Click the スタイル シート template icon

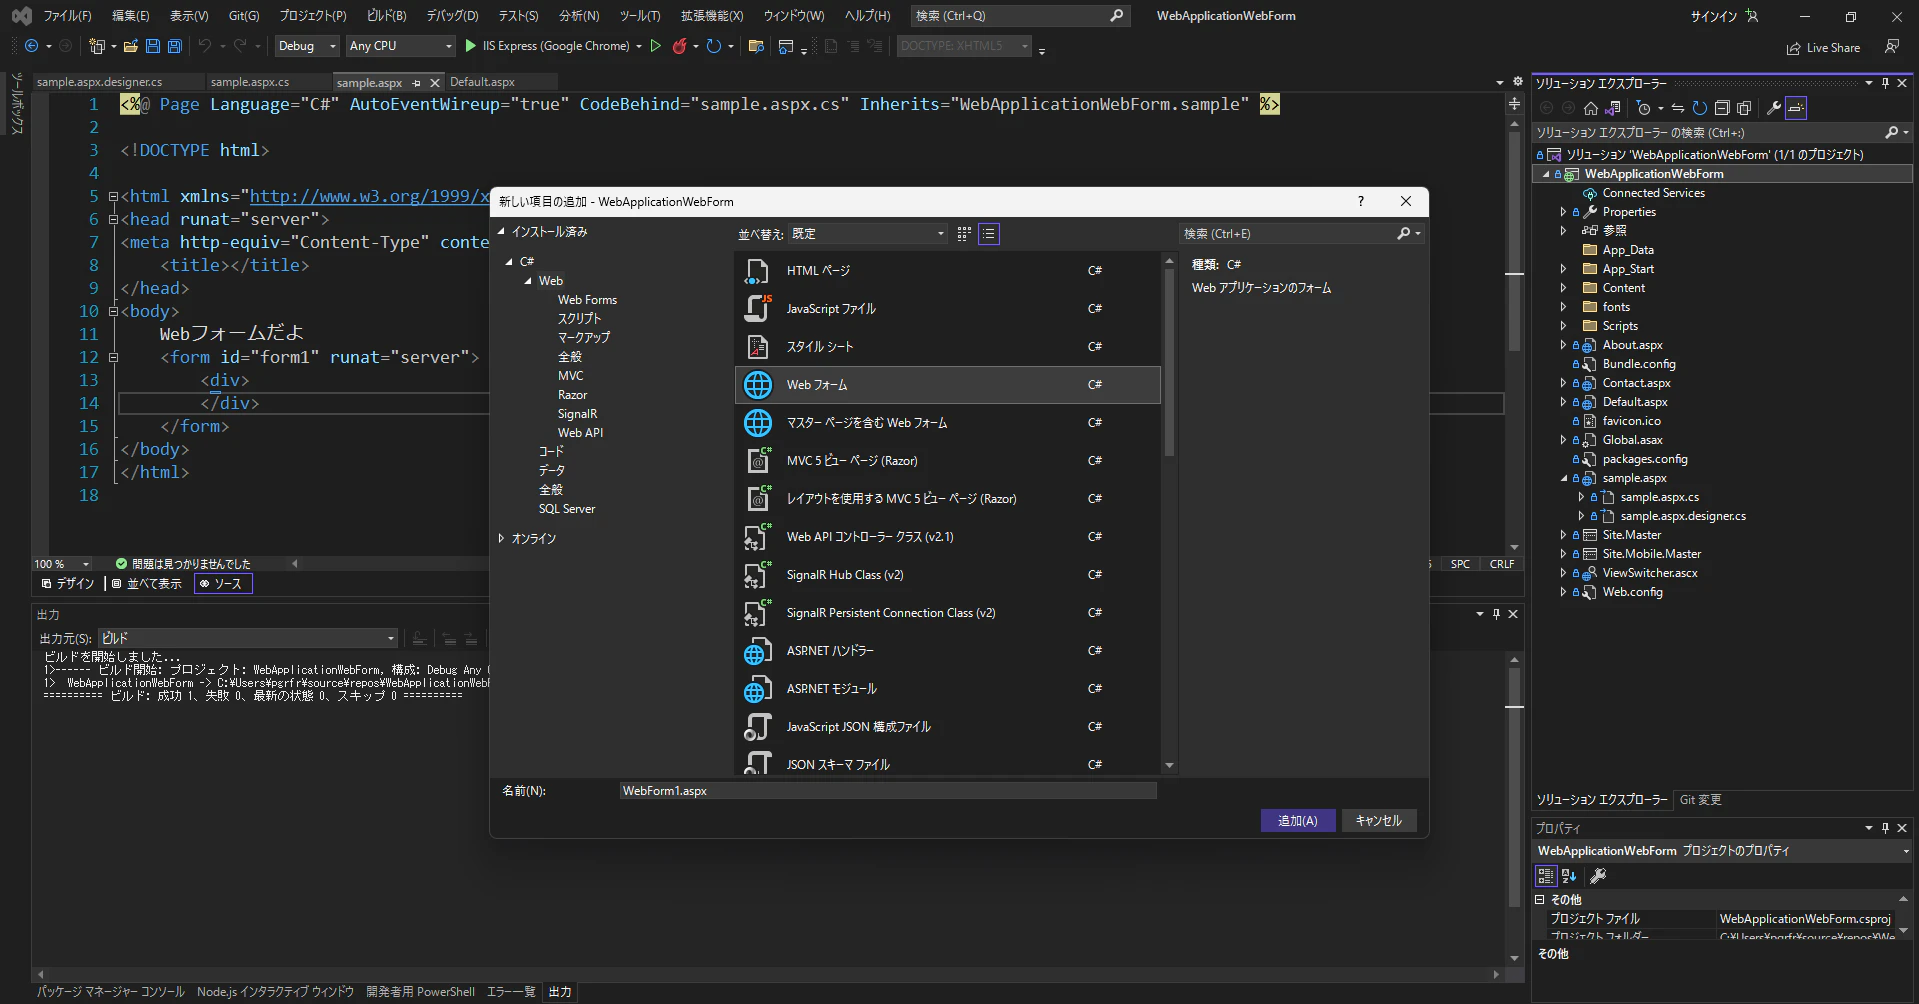point(758,347)
